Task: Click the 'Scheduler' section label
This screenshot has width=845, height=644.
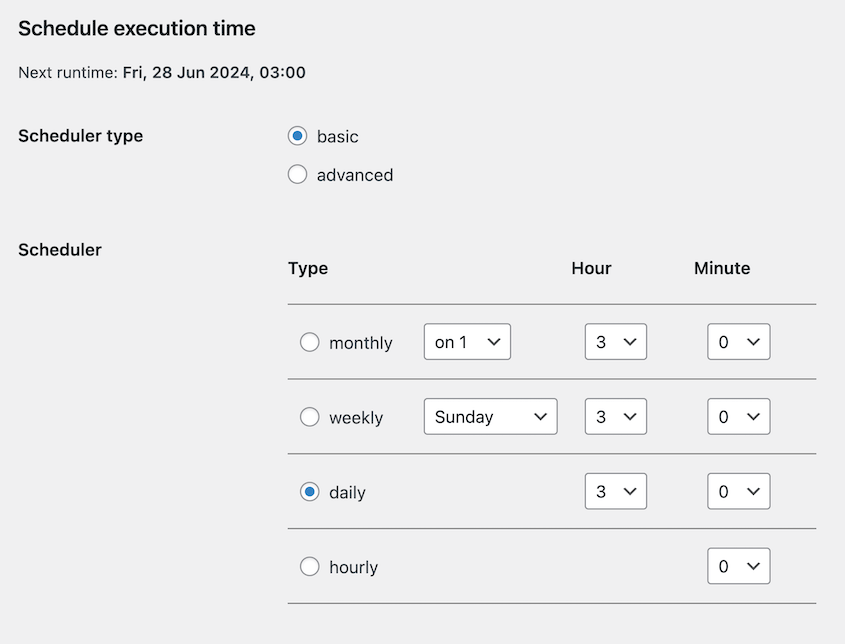Action: click(60, 250)
